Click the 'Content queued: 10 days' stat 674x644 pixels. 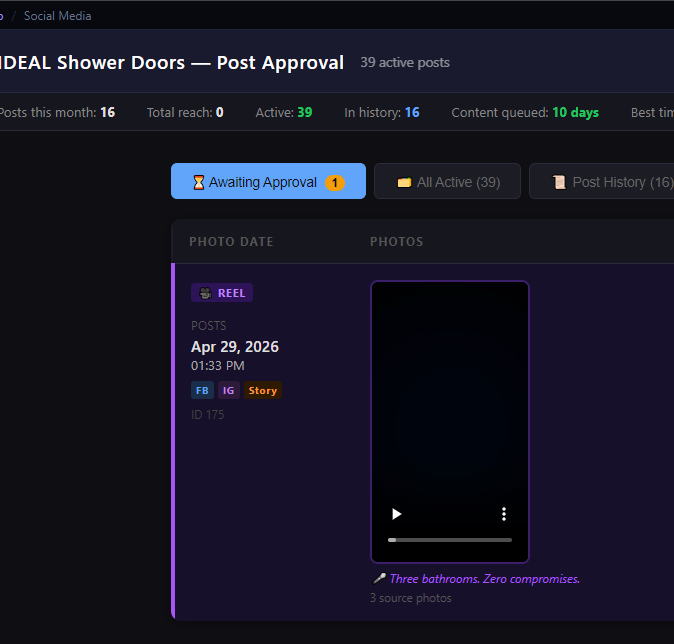(525, 112)
